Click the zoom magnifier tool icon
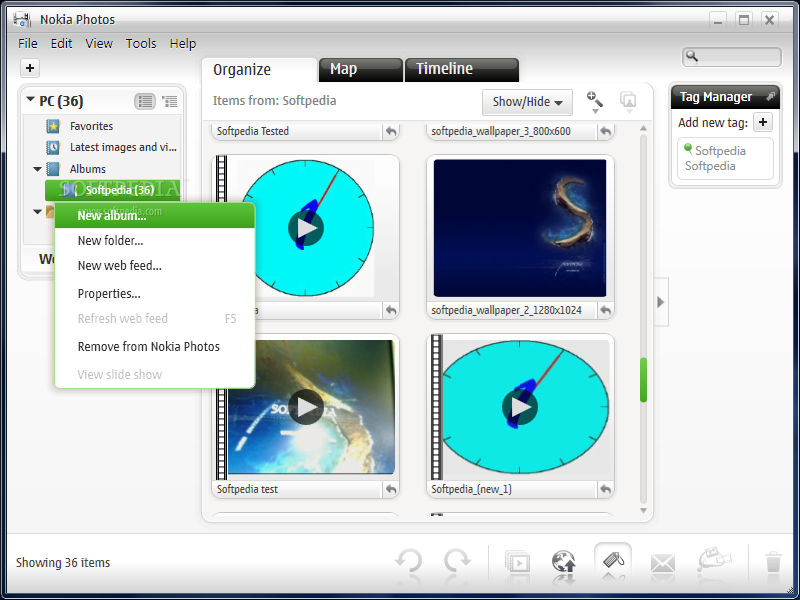This screenshot has width=800, height=600. (594, 101)
